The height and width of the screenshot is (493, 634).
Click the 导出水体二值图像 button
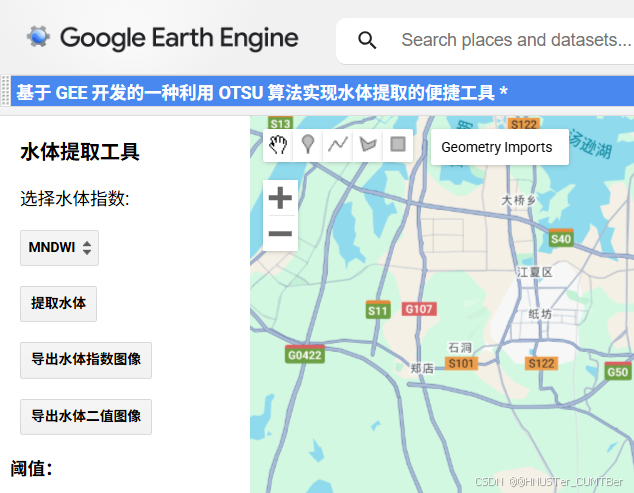(86, 417)
